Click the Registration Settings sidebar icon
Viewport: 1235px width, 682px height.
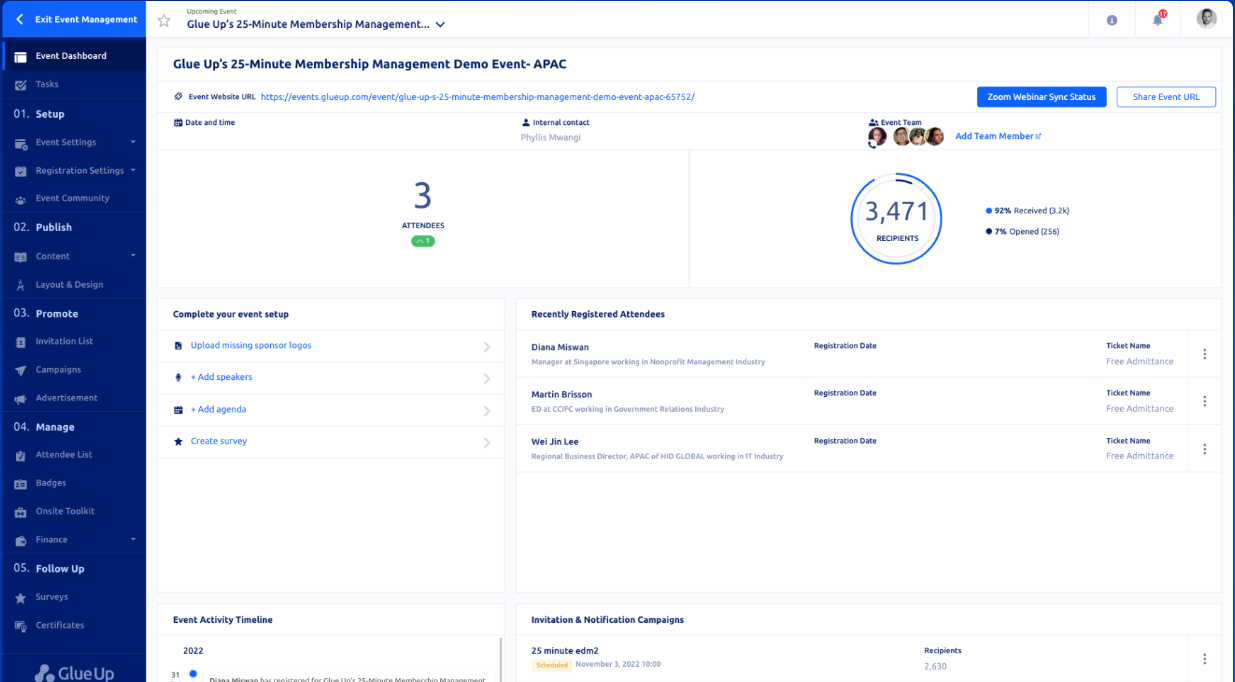[20, 171]
